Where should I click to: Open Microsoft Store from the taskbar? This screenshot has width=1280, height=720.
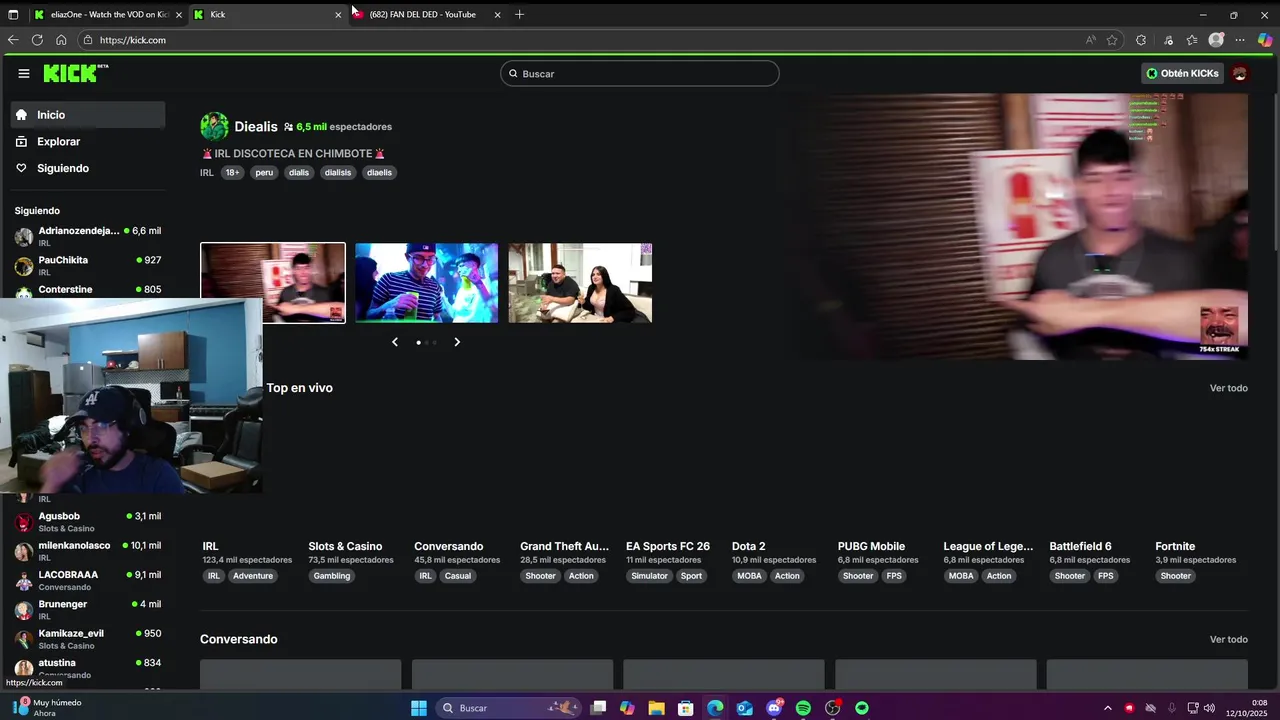pos(686,708)
